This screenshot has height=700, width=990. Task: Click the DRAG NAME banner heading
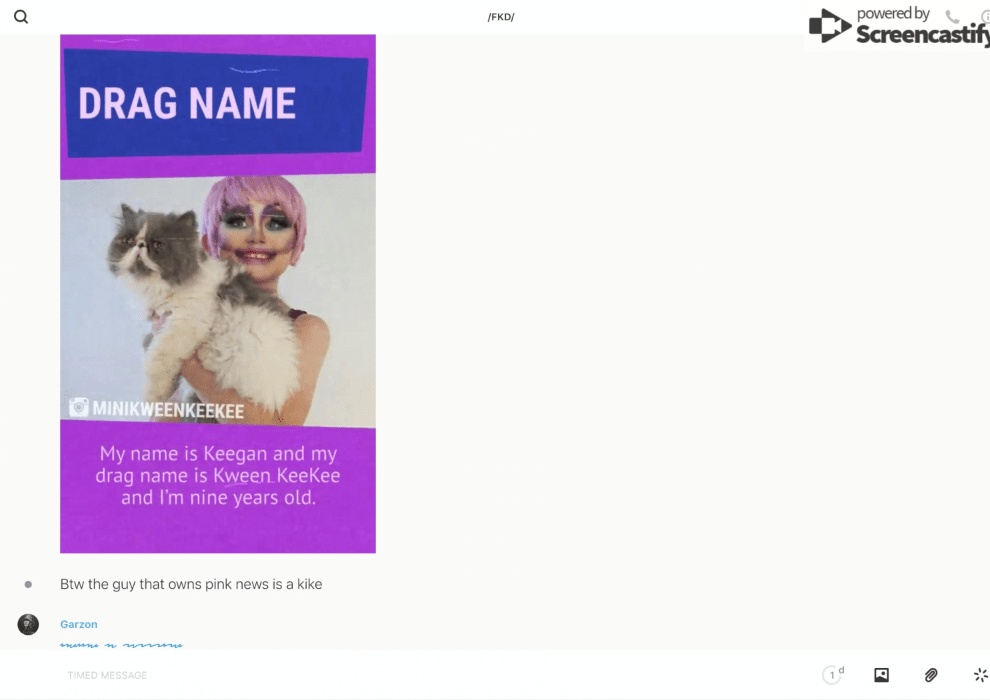click(187, 104)
